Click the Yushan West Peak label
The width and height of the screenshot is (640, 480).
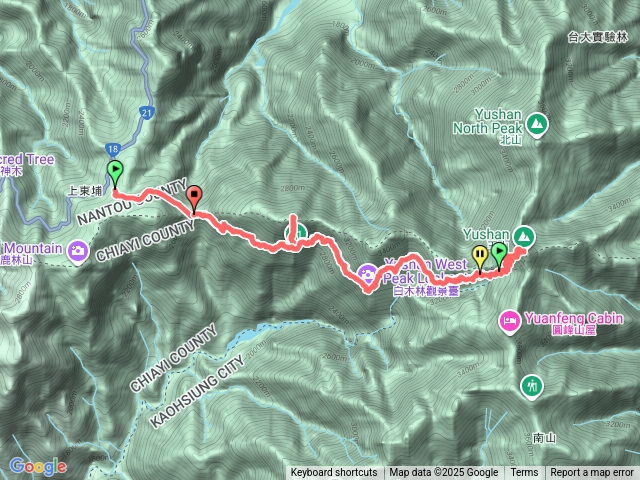[x=425, y=271]
